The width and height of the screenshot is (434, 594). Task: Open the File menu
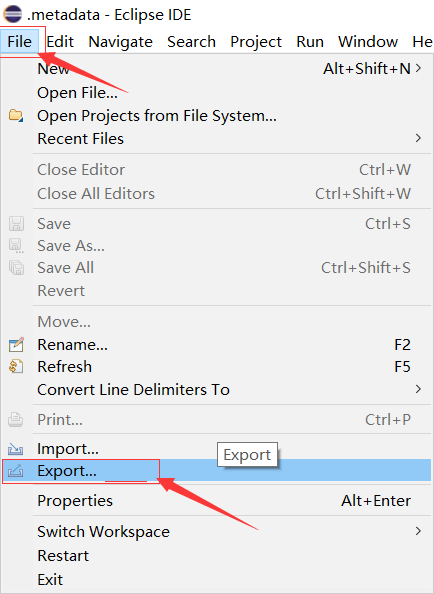pyautogui.click(x=20, y=42)
